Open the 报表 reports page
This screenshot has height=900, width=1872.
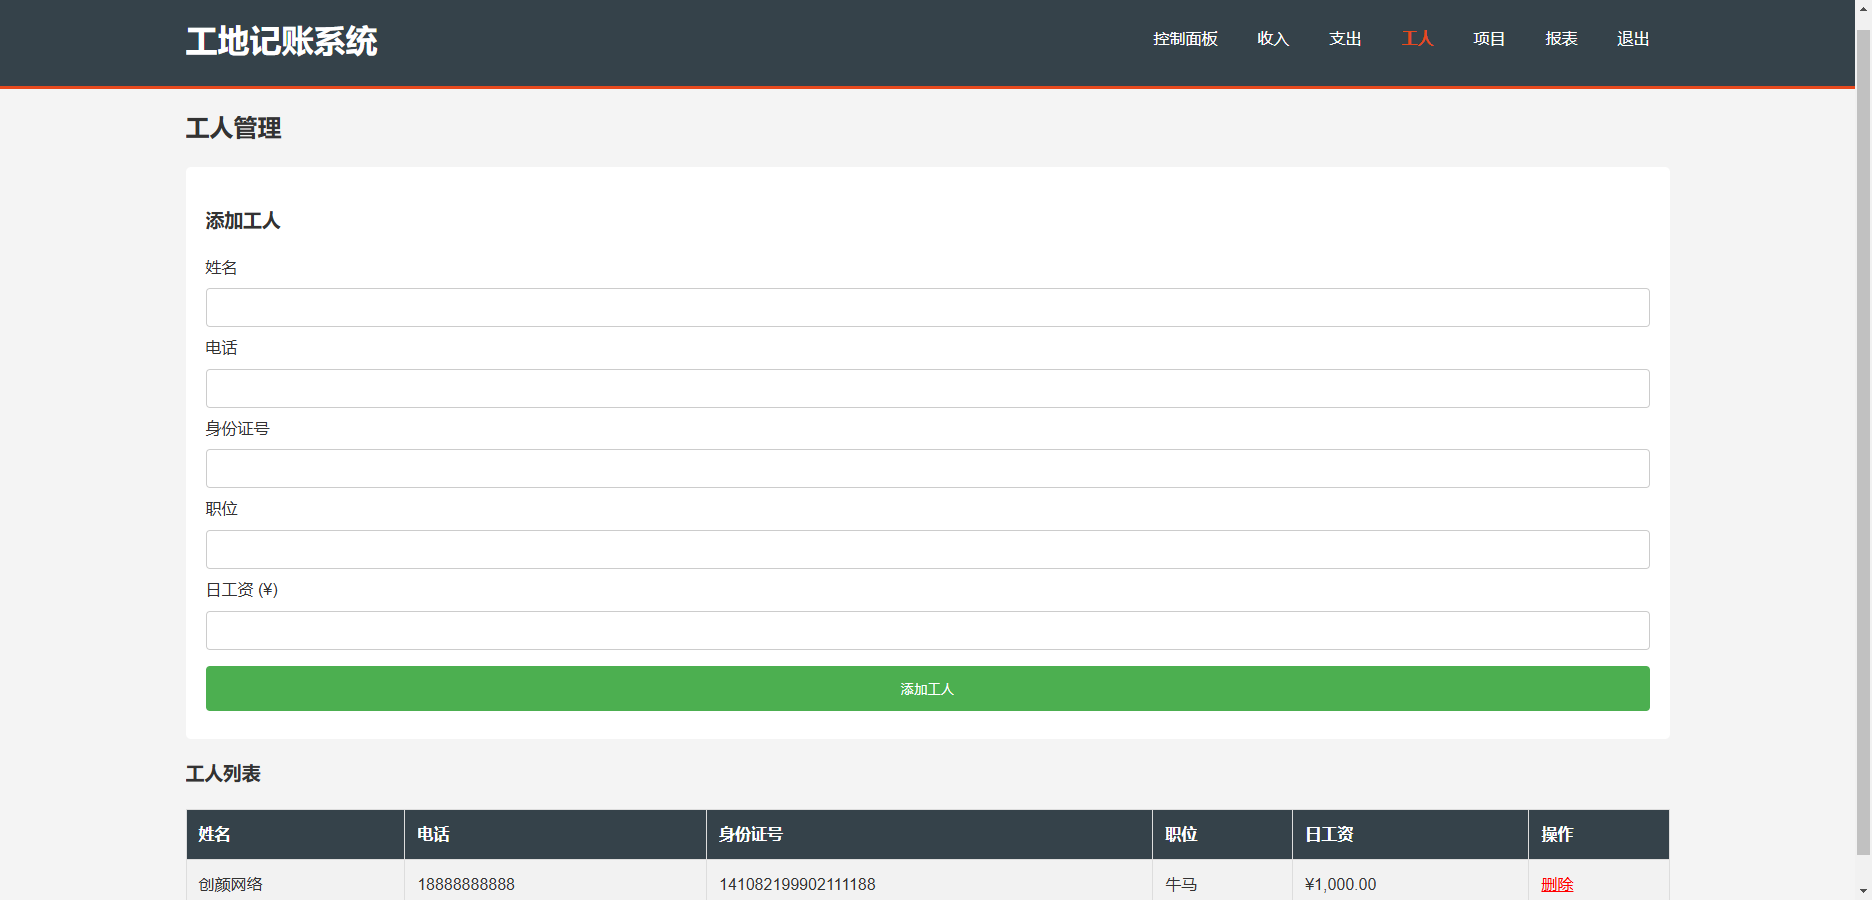(x=1561, y=39)
